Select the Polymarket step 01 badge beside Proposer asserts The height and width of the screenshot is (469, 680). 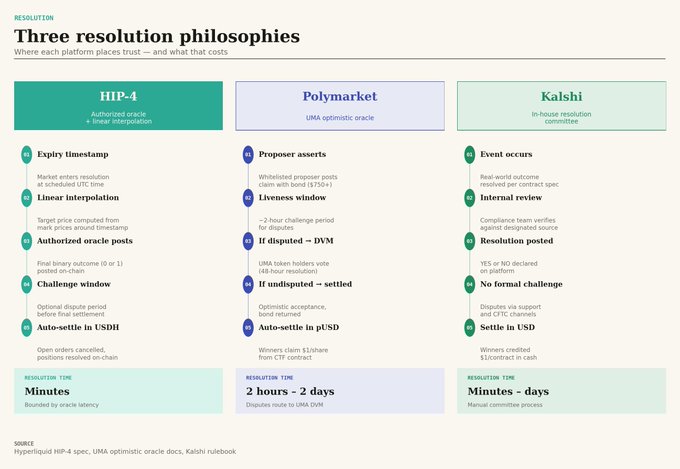click(x=248, y=154)
